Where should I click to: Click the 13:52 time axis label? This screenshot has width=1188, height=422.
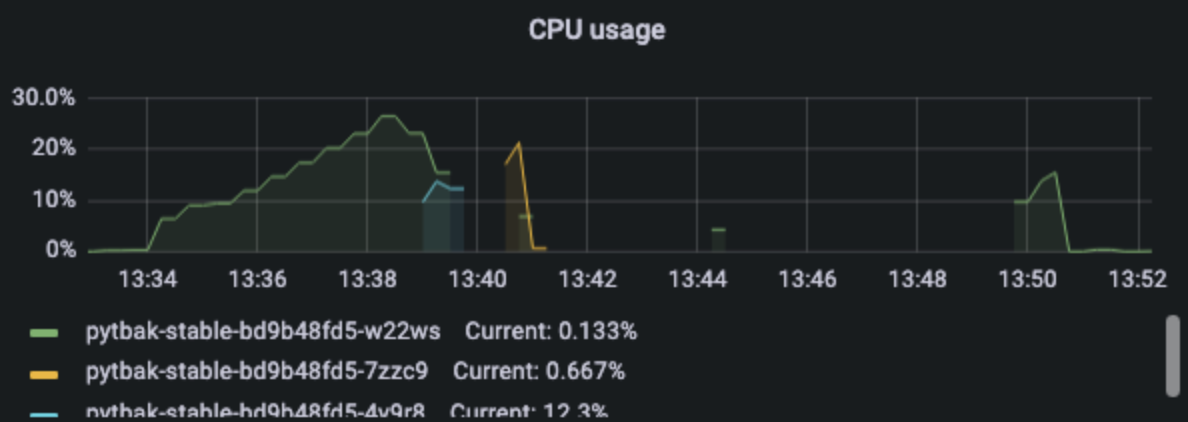[1137, 280]
